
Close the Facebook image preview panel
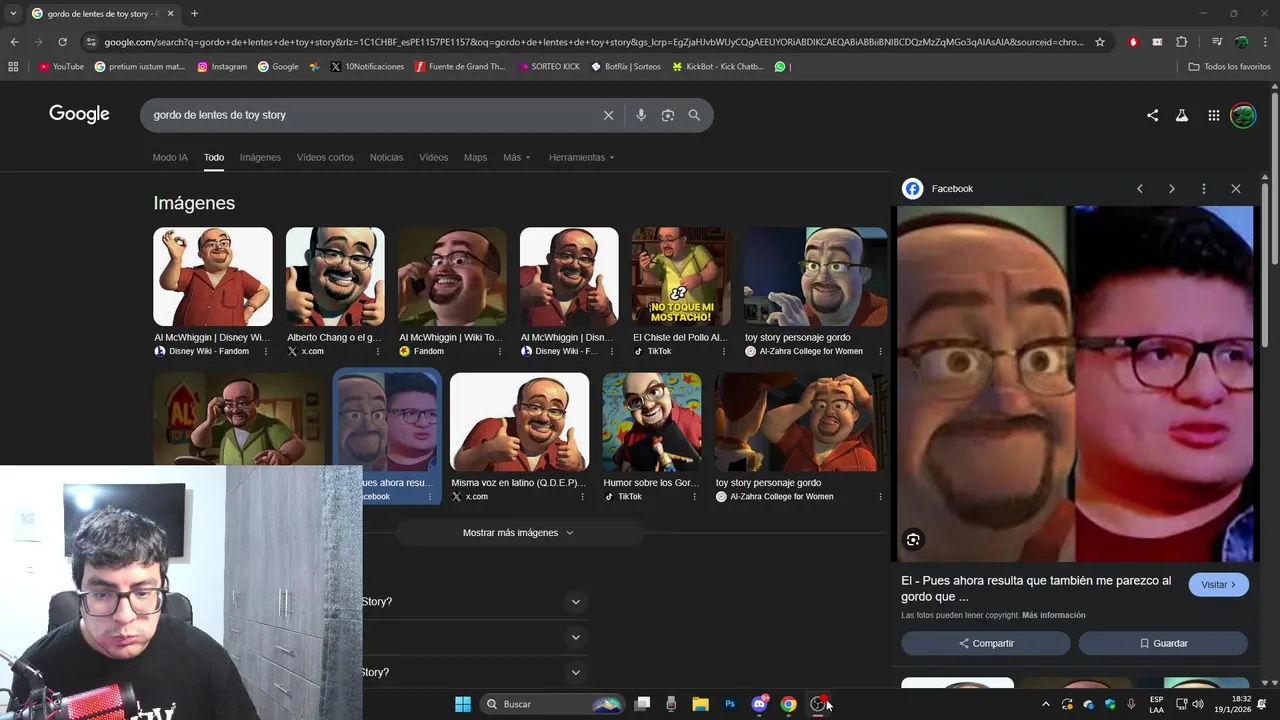1236,189
